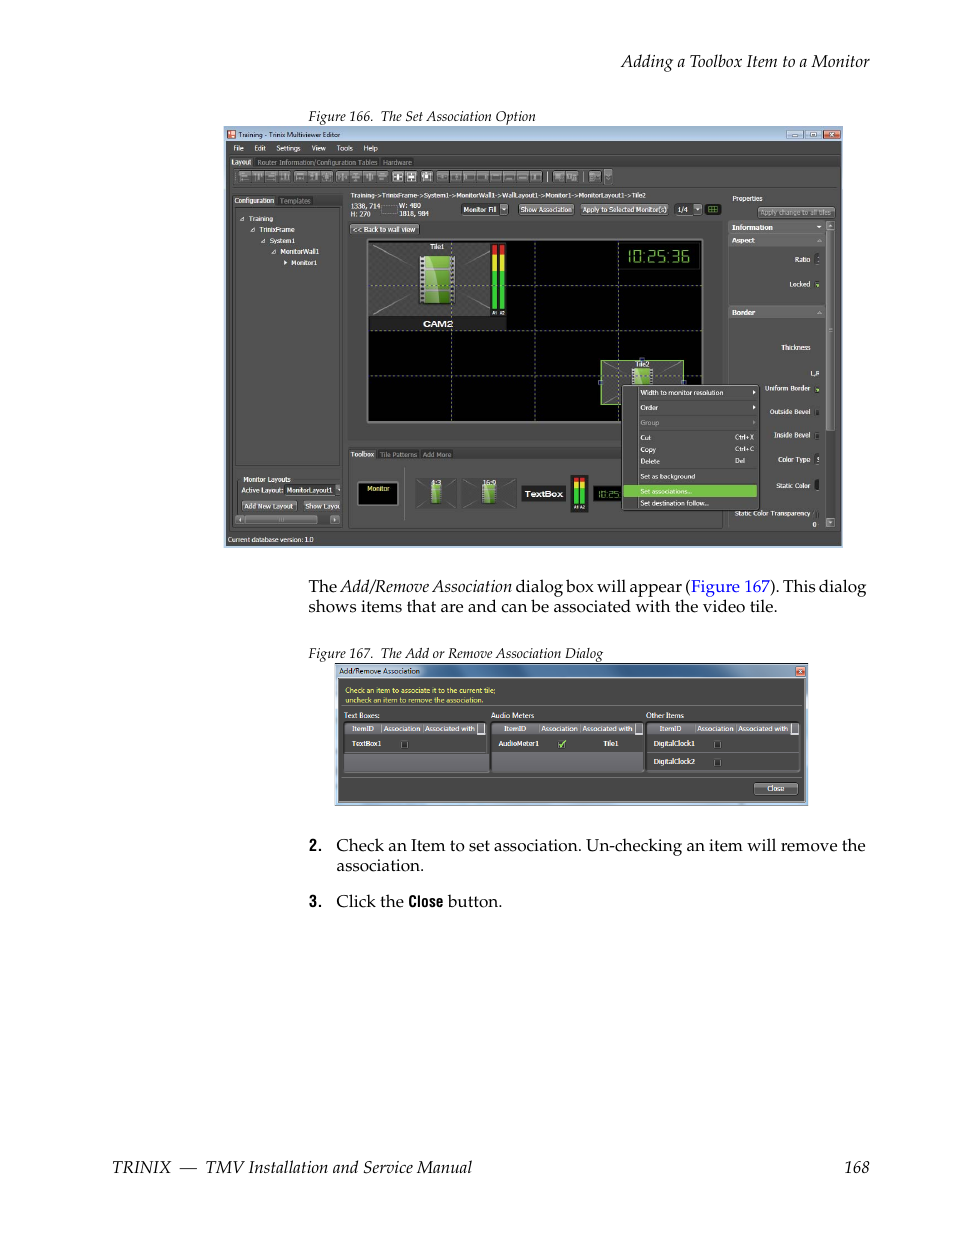Open the Information section dropdown in Properties
This screenshot has width=954, height=1235.
click(819, 227)
